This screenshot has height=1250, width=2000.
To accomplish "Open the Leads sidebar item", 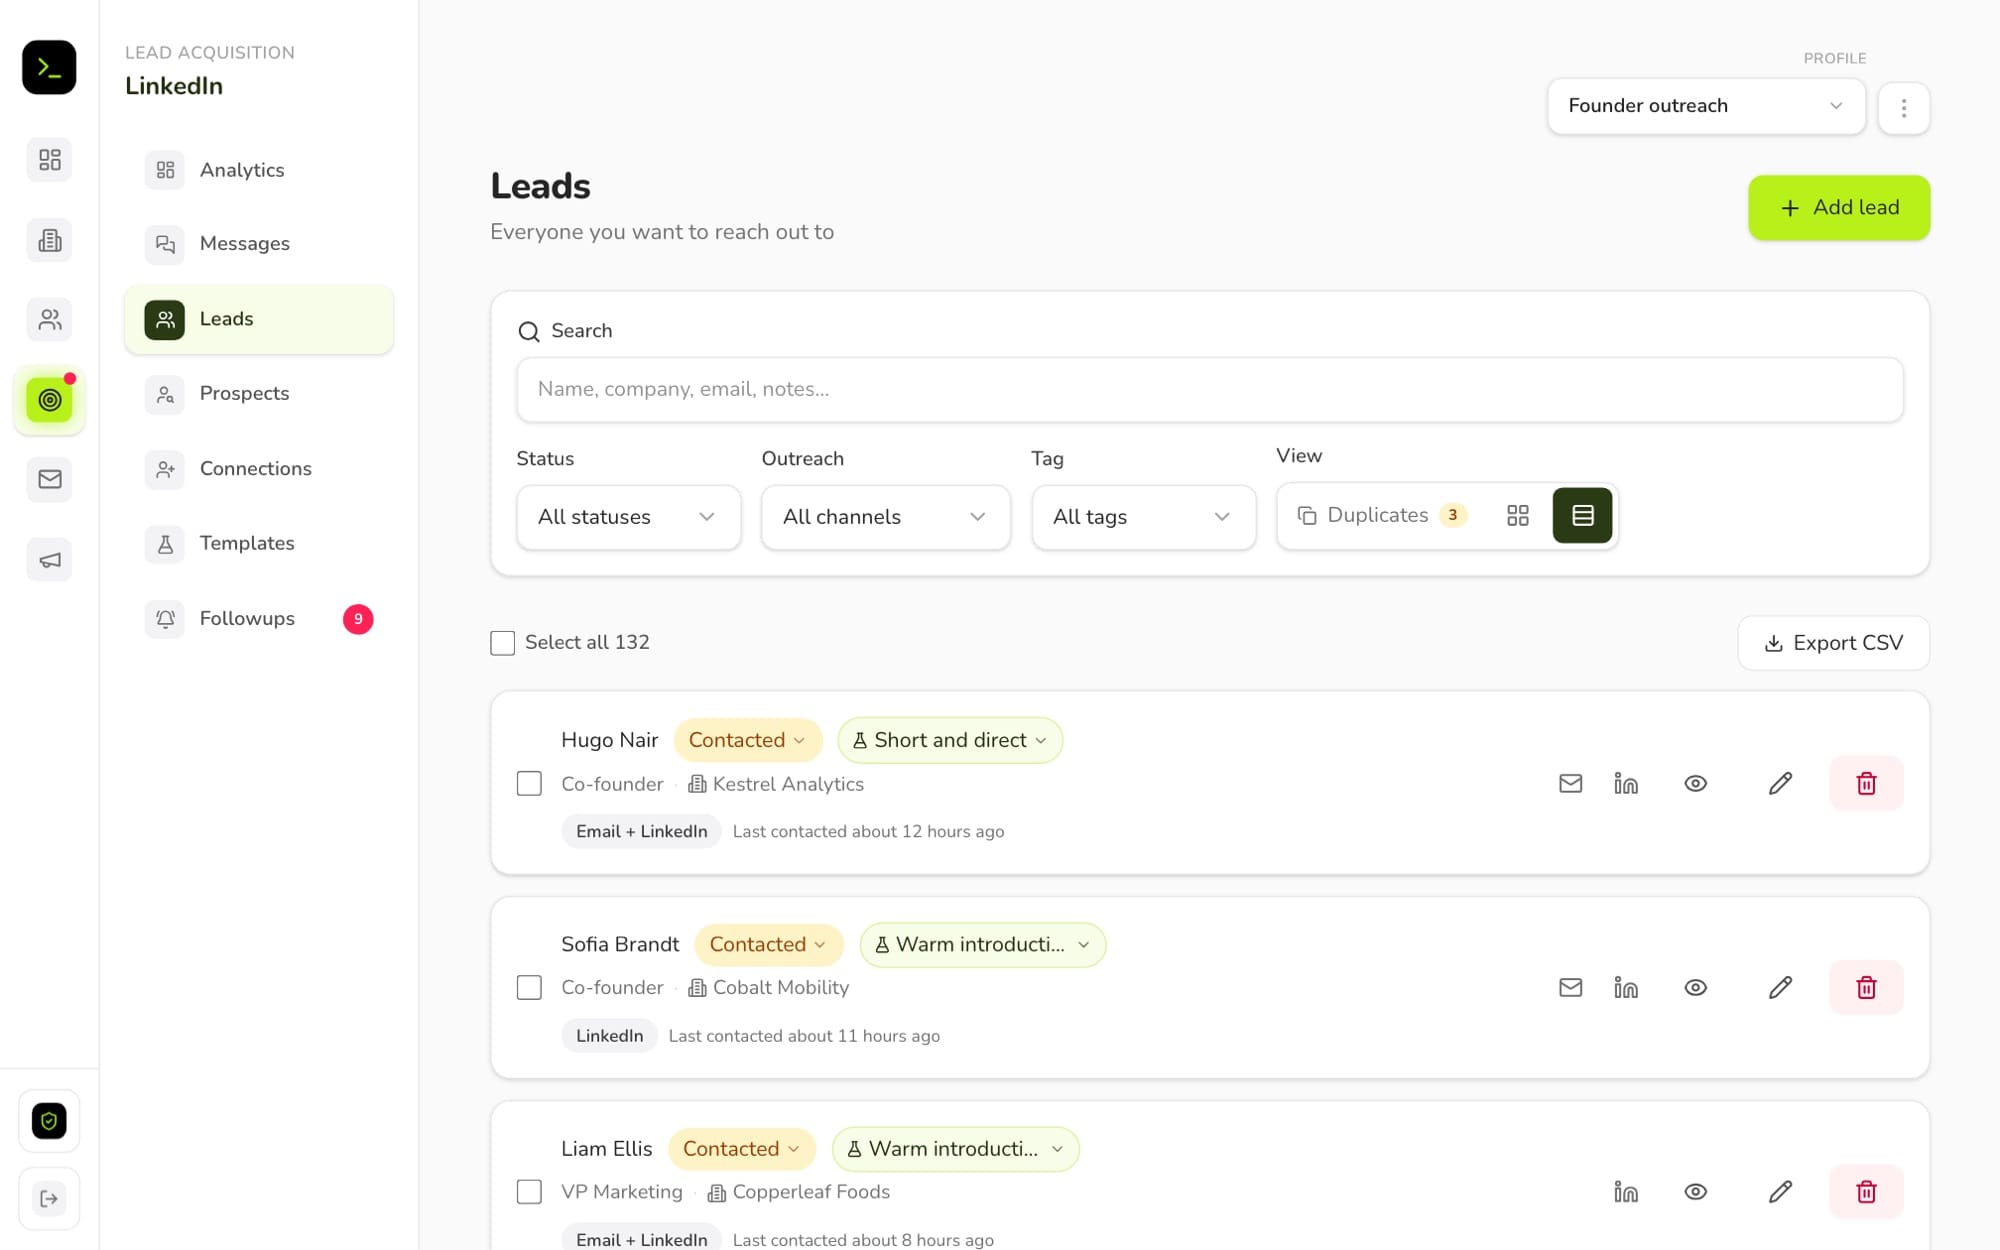I will tap(259, 319).
